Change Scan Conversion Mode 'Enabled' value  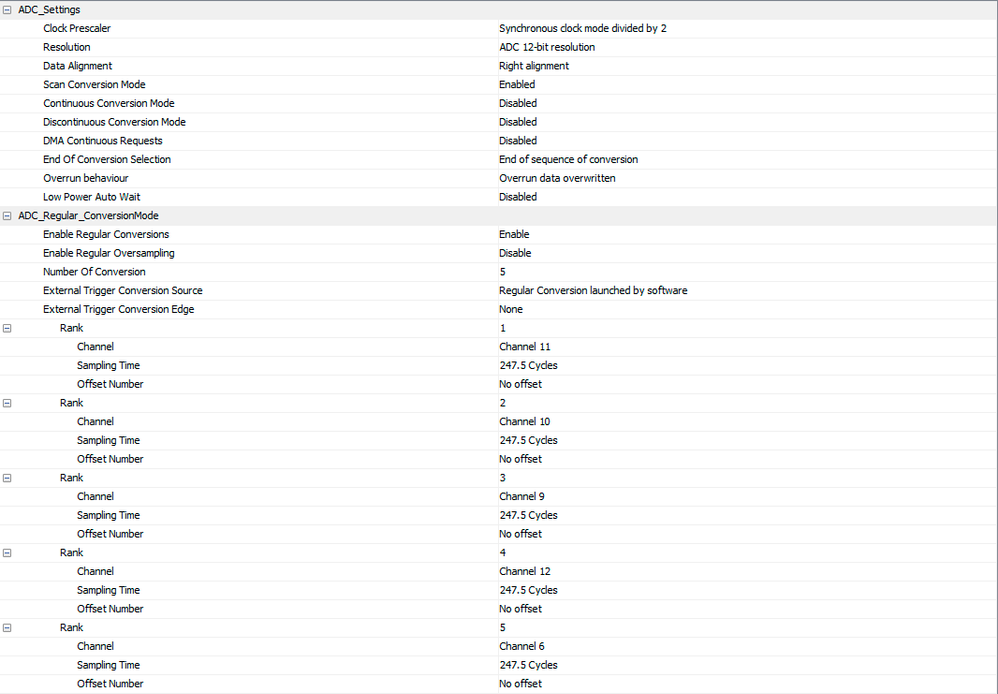pyautogui.click(x=517, y=85)
